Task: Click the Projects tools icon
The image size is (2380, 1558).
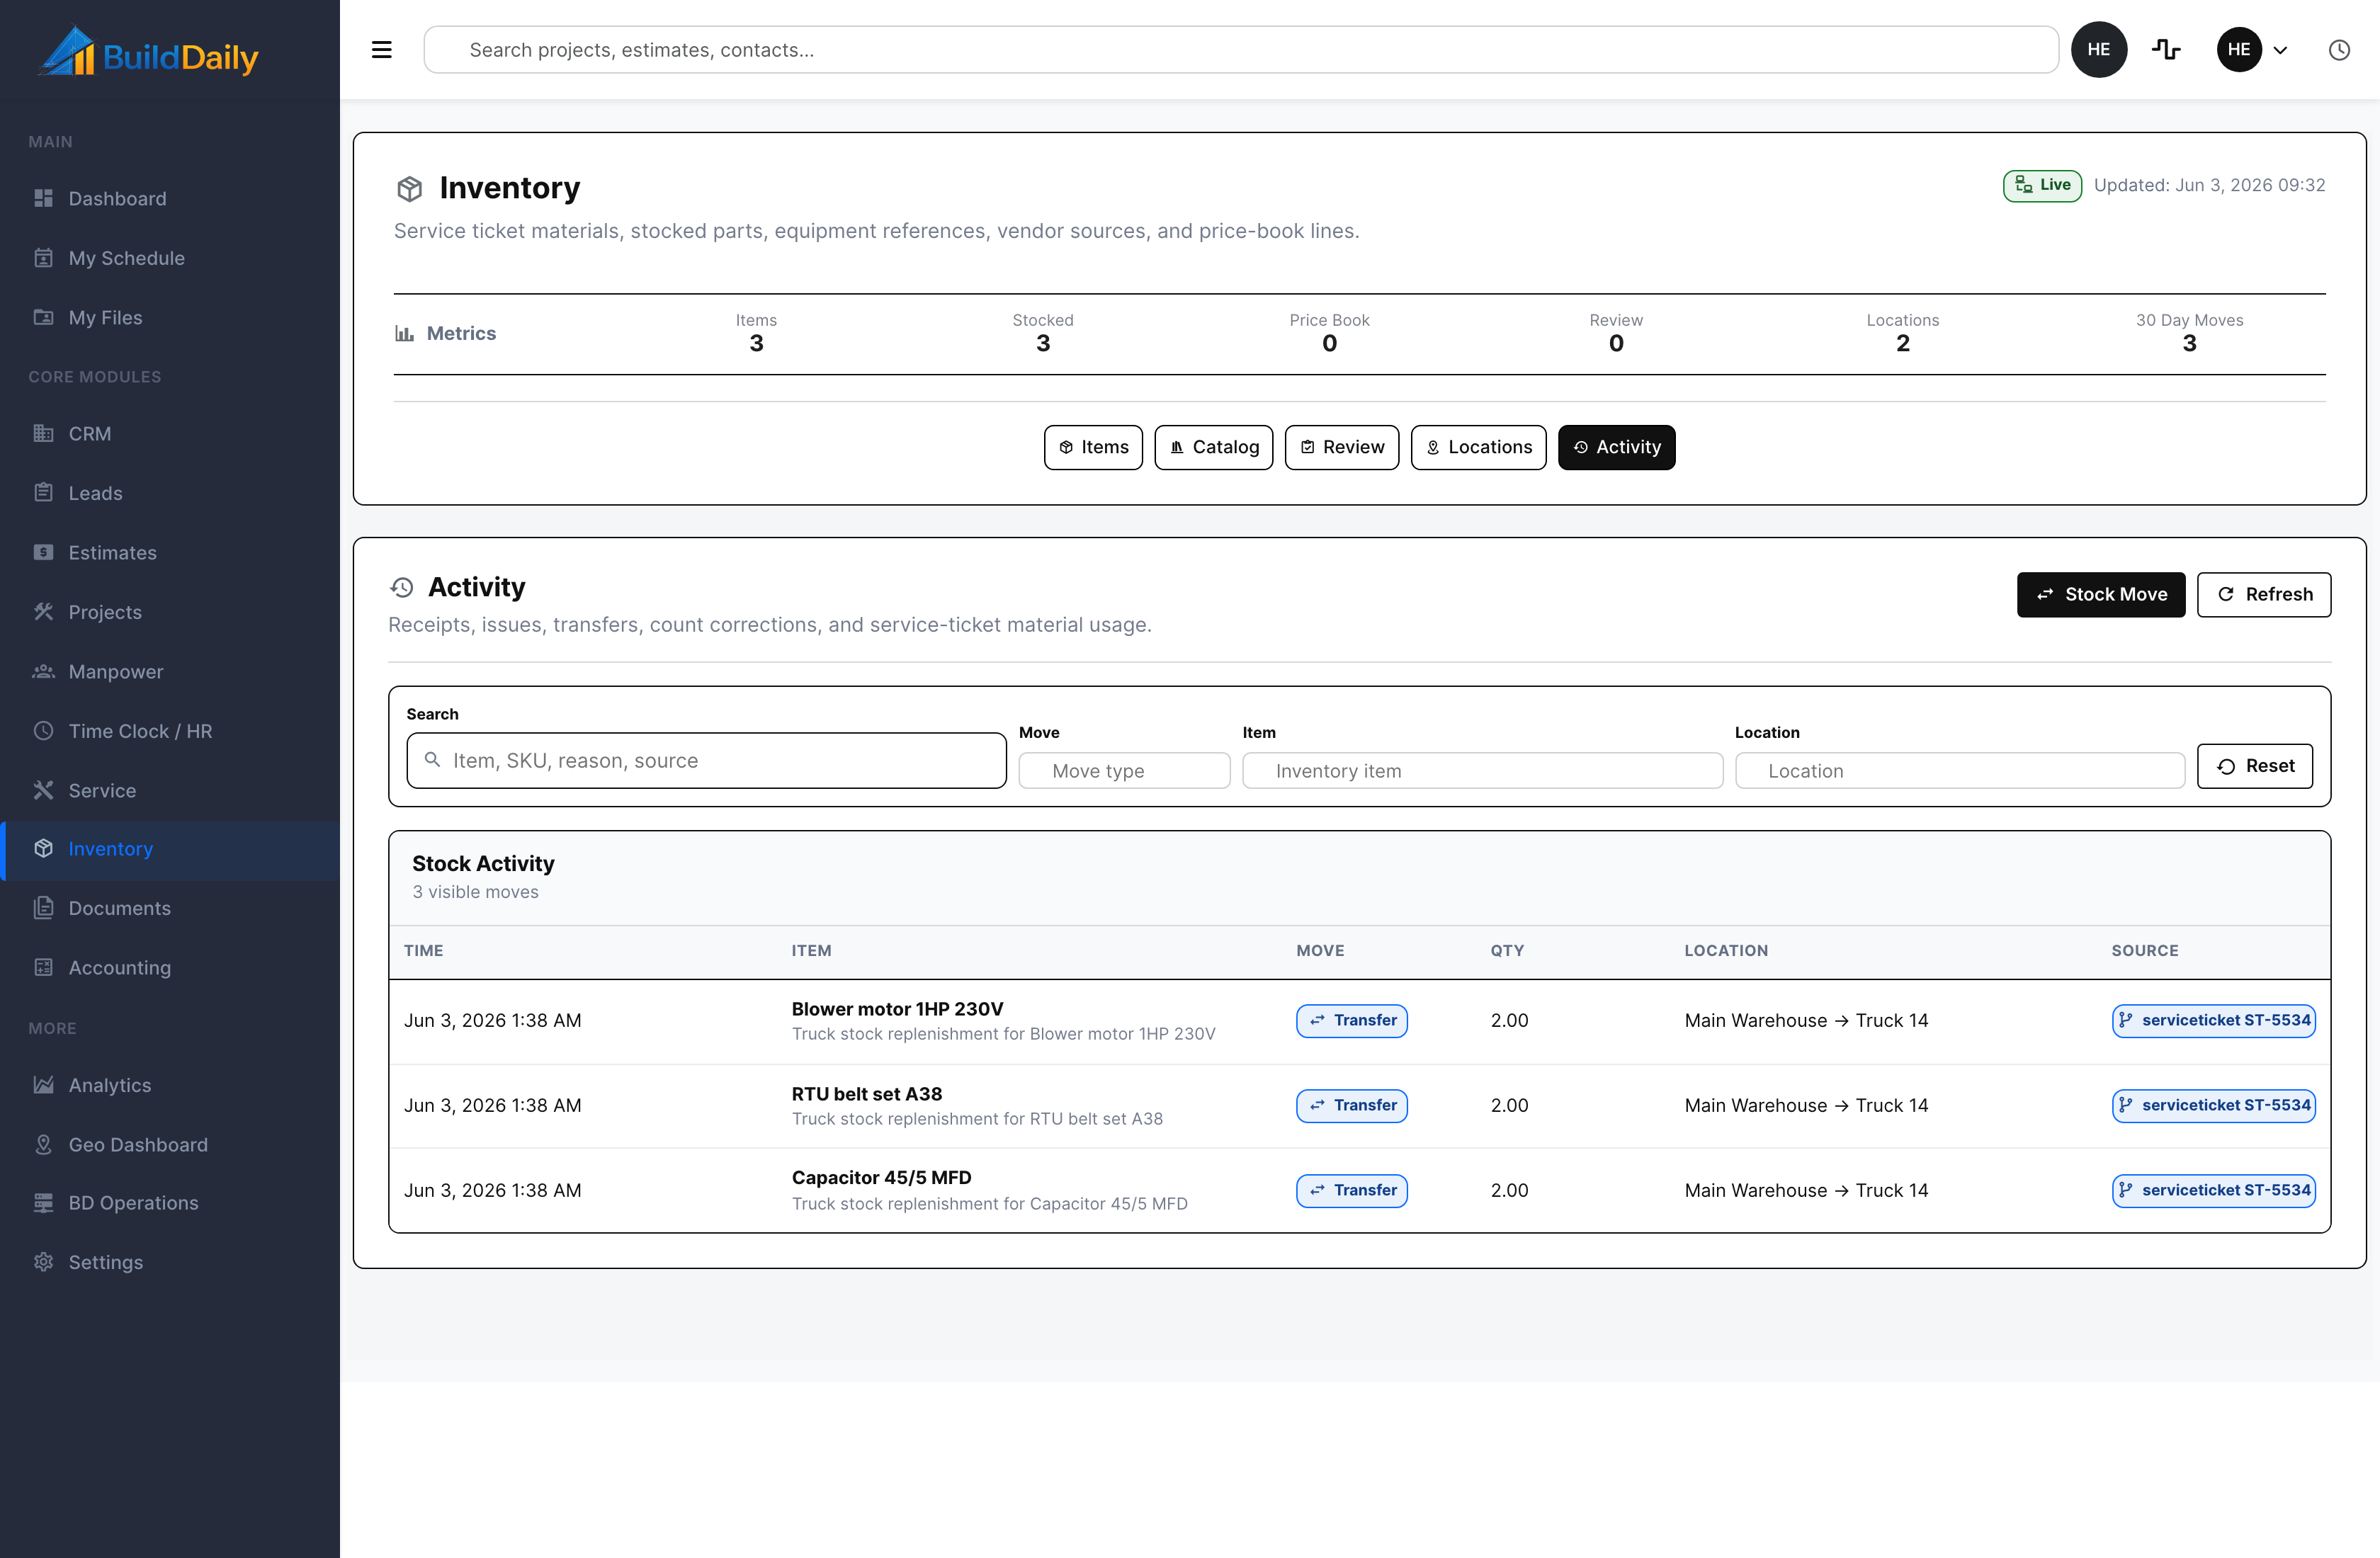Action: click(x=43, y=612)
